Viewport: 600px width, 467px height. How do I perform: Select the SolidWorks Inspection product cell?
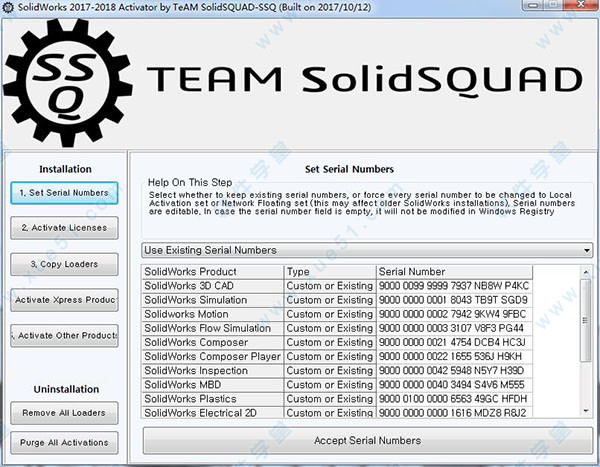[x=212, y=371]
